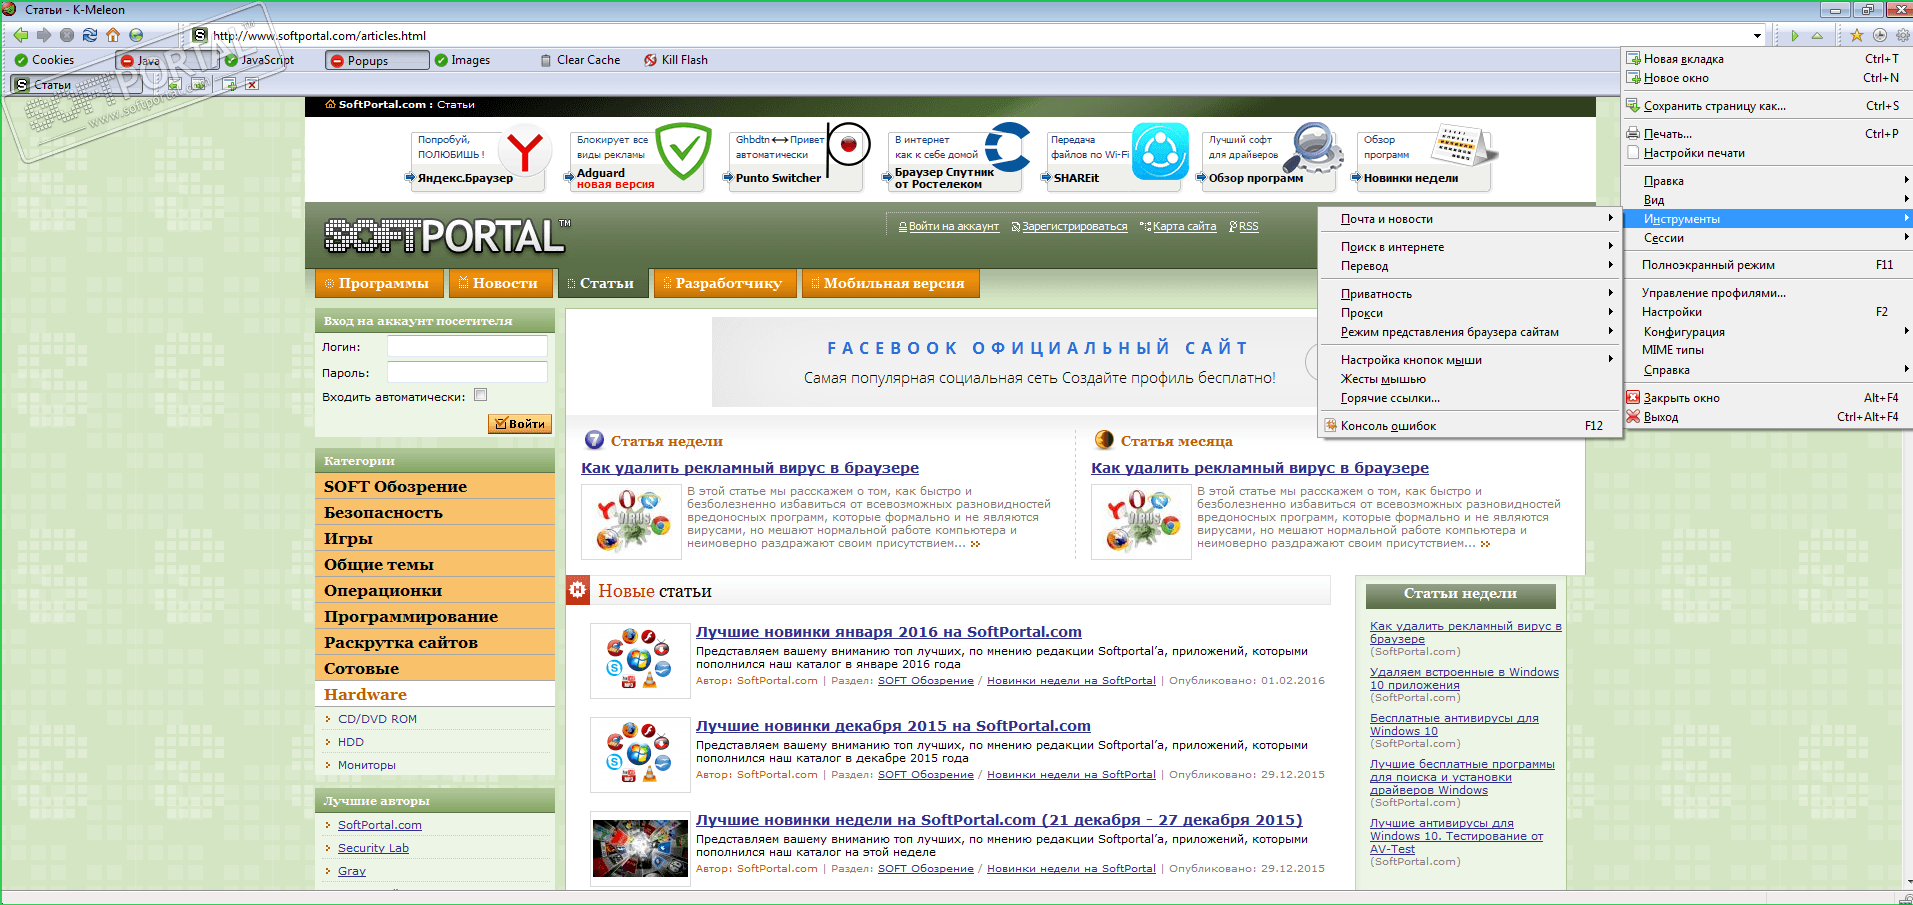Expand the Сессии submenu
The height and width of the screenshot is (905, 1913).
(1767, 238)
